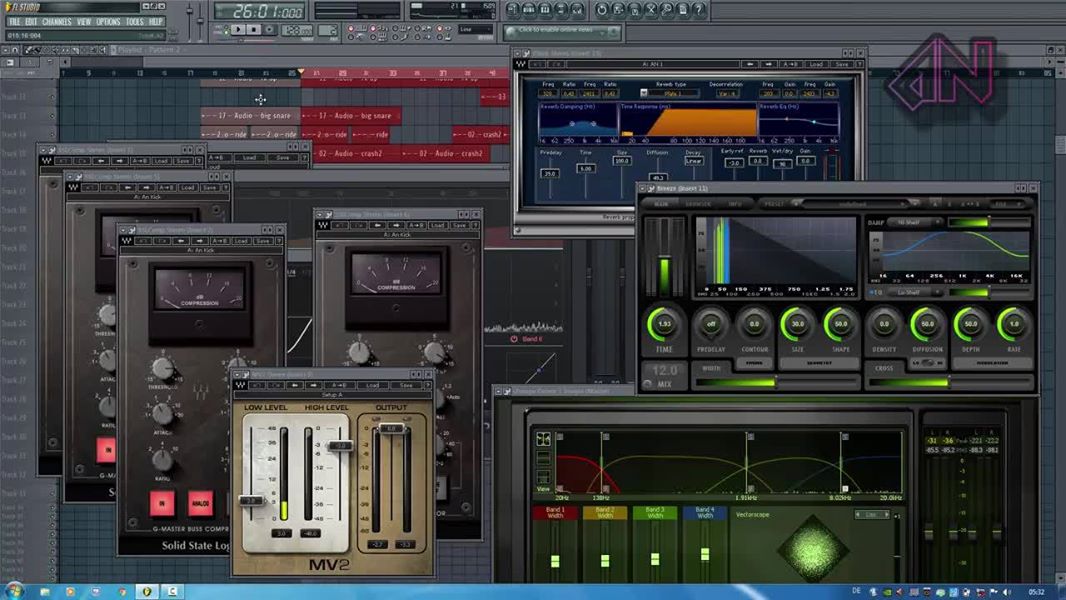Open the MV2 window title menu arrow
Image resolution: width=1066 pixels, height=600 pixels.
click(x=238, y=374)
